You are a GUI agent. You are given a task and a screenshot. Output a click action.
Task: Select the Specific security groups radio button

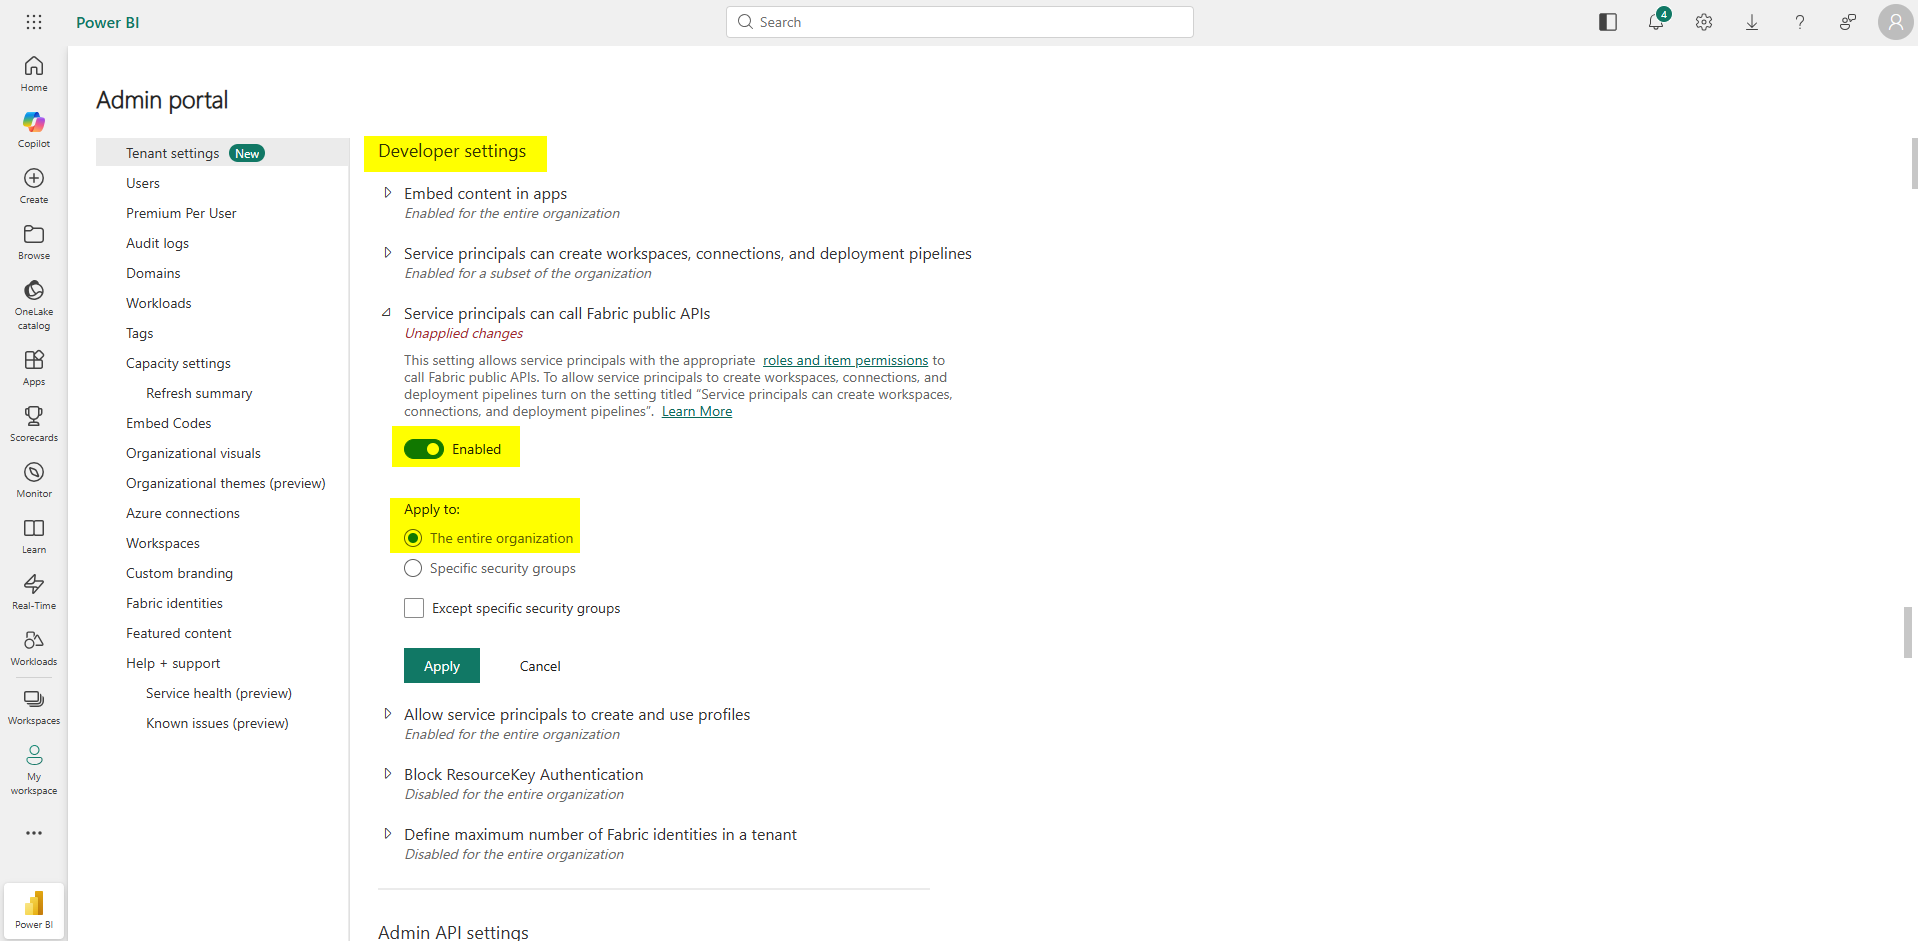(413, 568)
